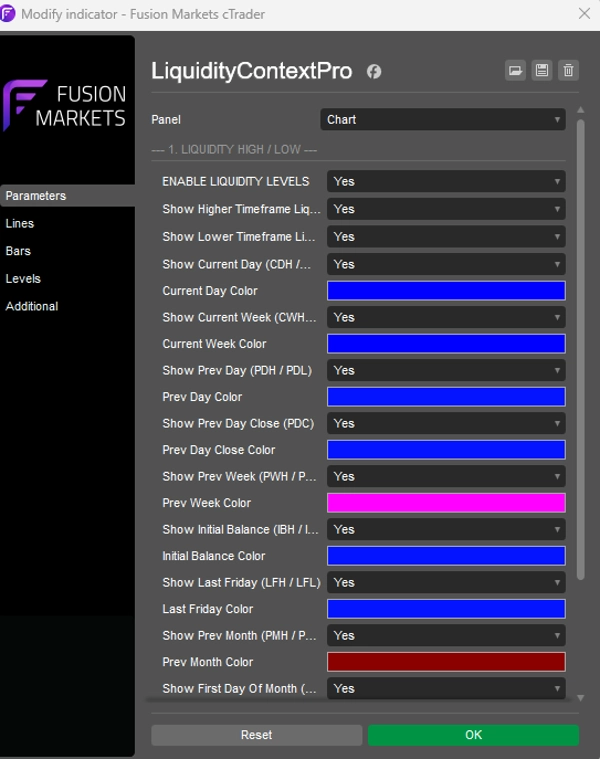This screenshot has width=600, height=759.
Task: Open the Panel dropdown showing Chart
Action: pyautogui.click(x=443, y=120)
